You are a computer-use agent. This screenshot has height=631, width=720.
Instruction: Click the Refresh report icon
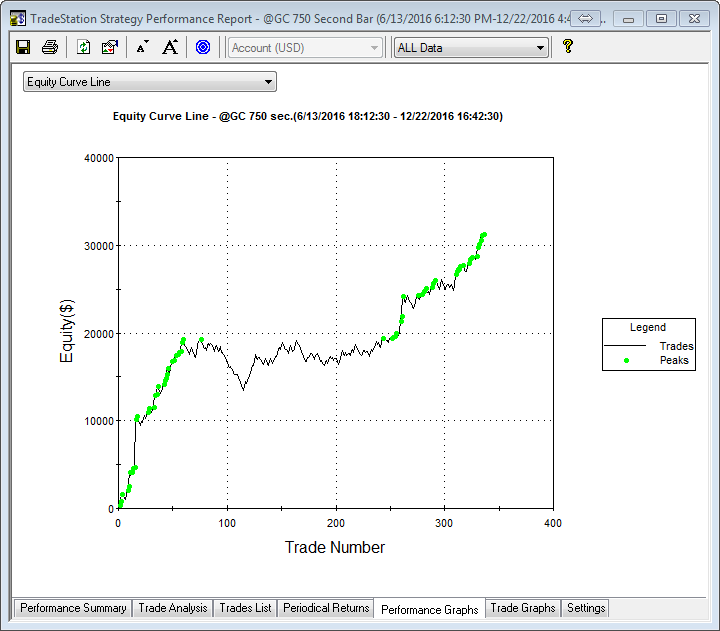coord(84,47)
